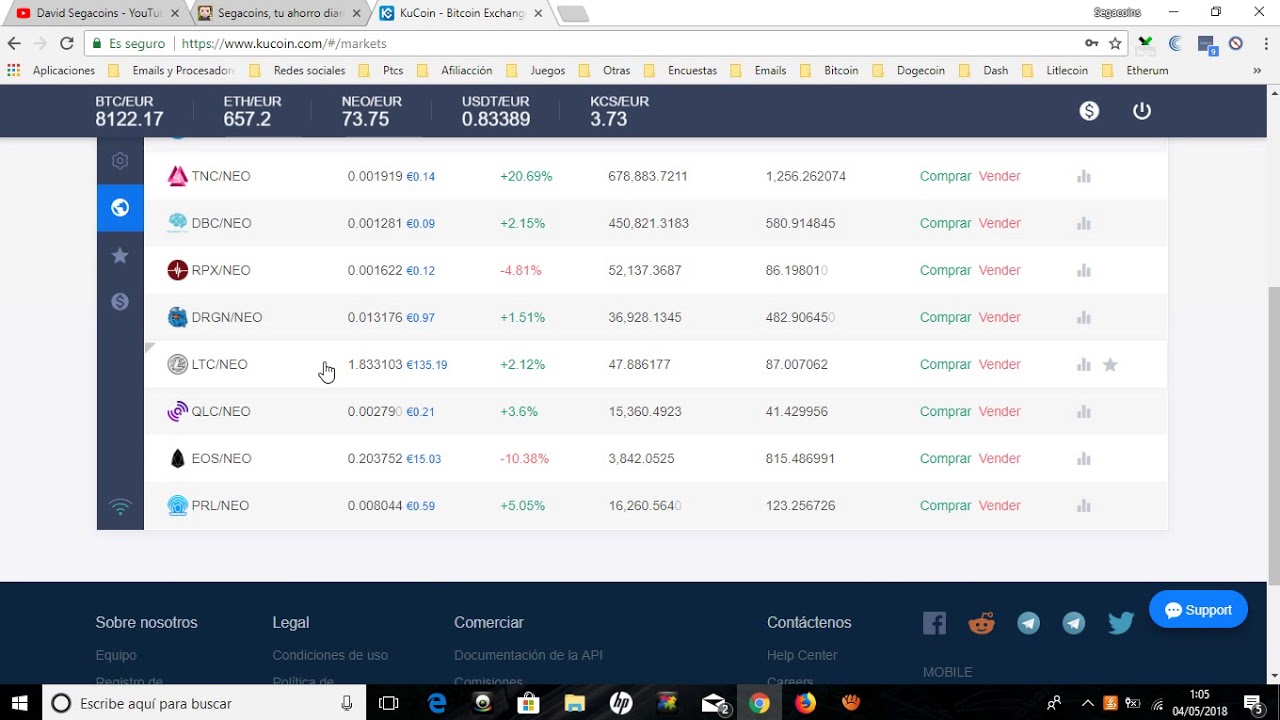Screen dimensions: 1280x720
Task: Open the Aplicaciones apps shortcut
Action: pos(51,71)
